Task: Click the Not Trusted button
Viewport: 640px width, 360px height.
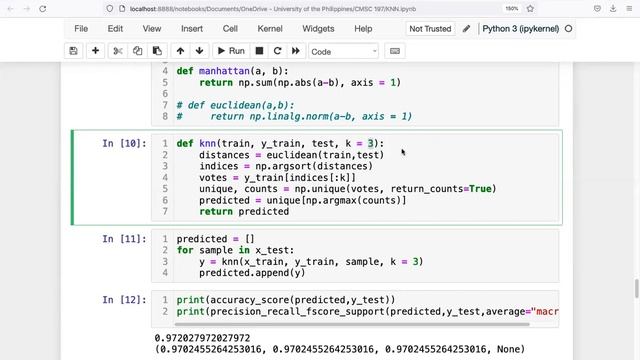Action: pyautogui.click(x=430, y=29)
